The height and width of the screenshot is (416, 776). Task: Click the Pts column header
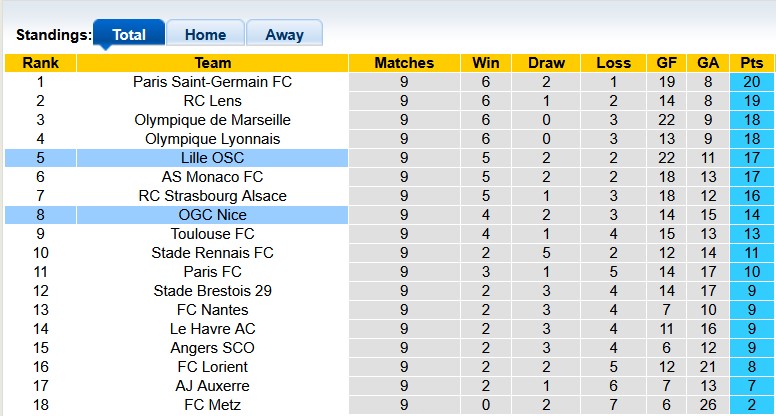(751, 63)
